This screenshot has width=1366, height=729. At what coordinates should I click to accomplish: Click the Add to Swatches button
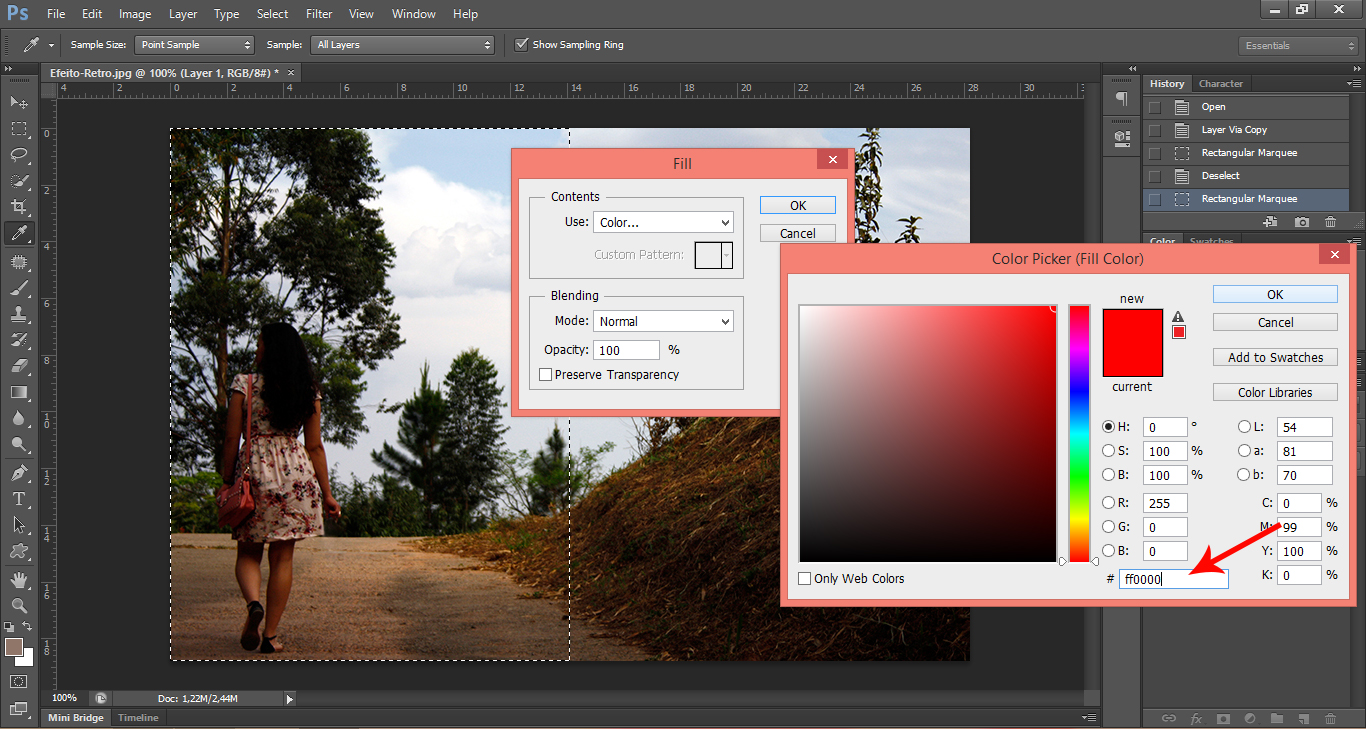pyautogui.click(x=1275, y=358)
